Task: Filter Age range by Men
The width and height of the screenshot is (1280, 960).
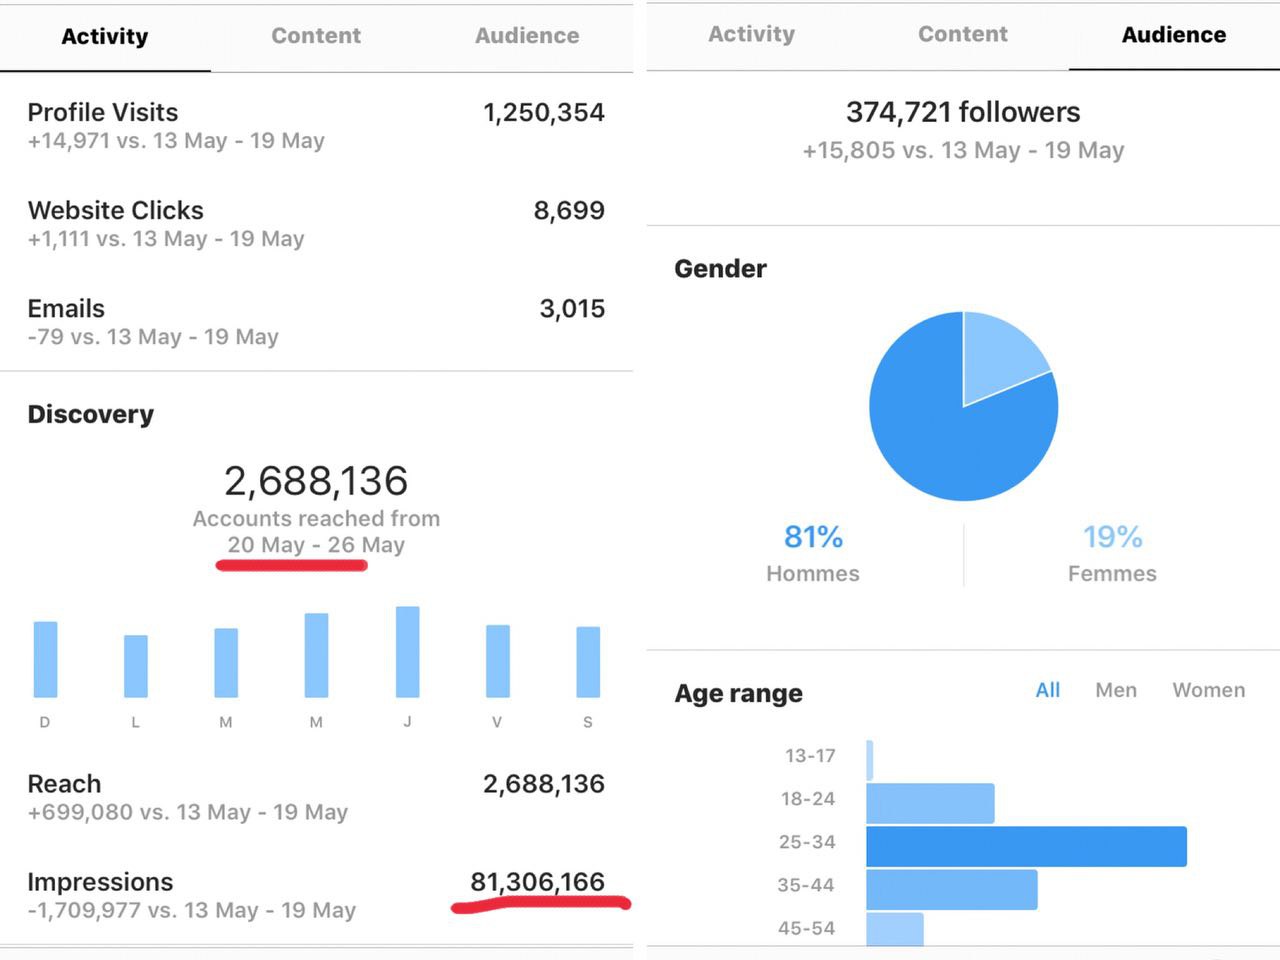Action: 1115,690
